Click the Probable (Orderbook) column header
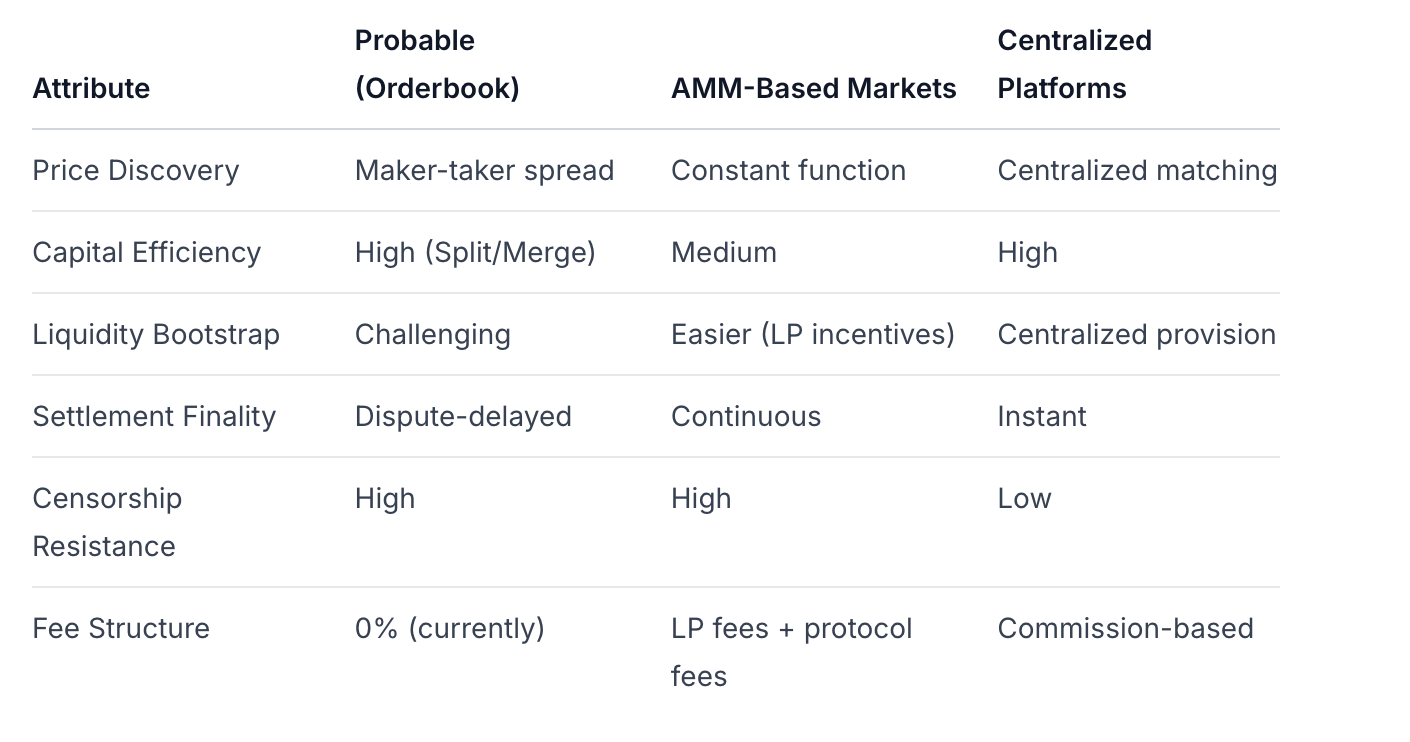Viewport: 1410px width, 742px height. 437,64
